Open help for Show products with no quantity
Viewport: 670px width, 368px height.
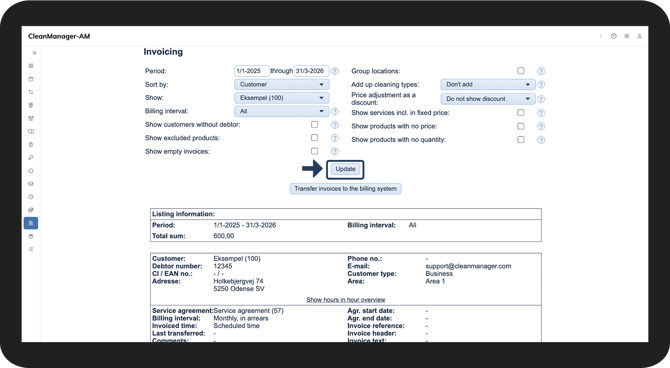541,140
